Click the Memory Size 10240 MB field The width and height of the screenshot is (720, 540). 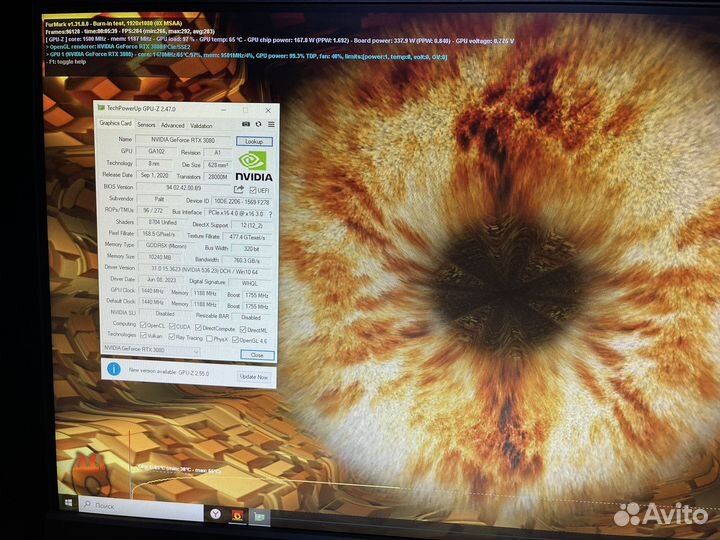[x=160, y=257]
